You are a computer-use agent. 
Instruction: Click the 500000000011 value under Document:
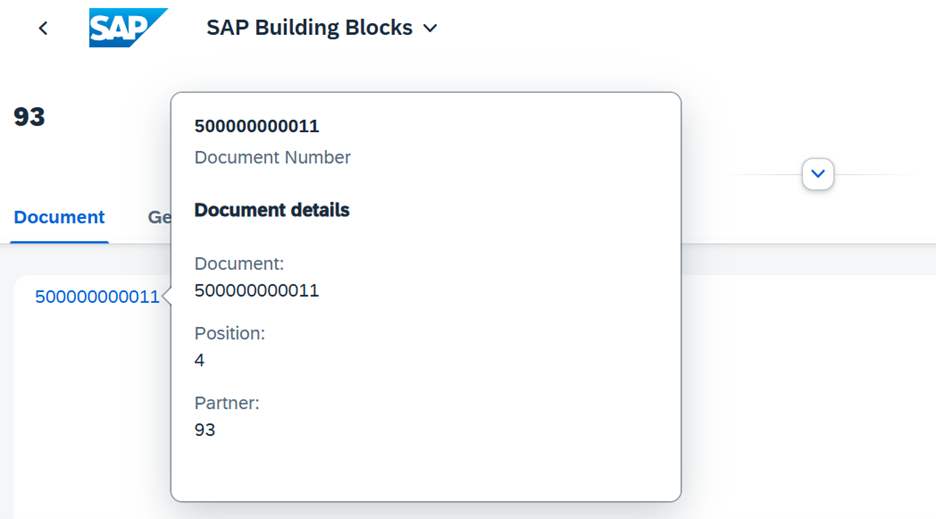tap(257, 290)
